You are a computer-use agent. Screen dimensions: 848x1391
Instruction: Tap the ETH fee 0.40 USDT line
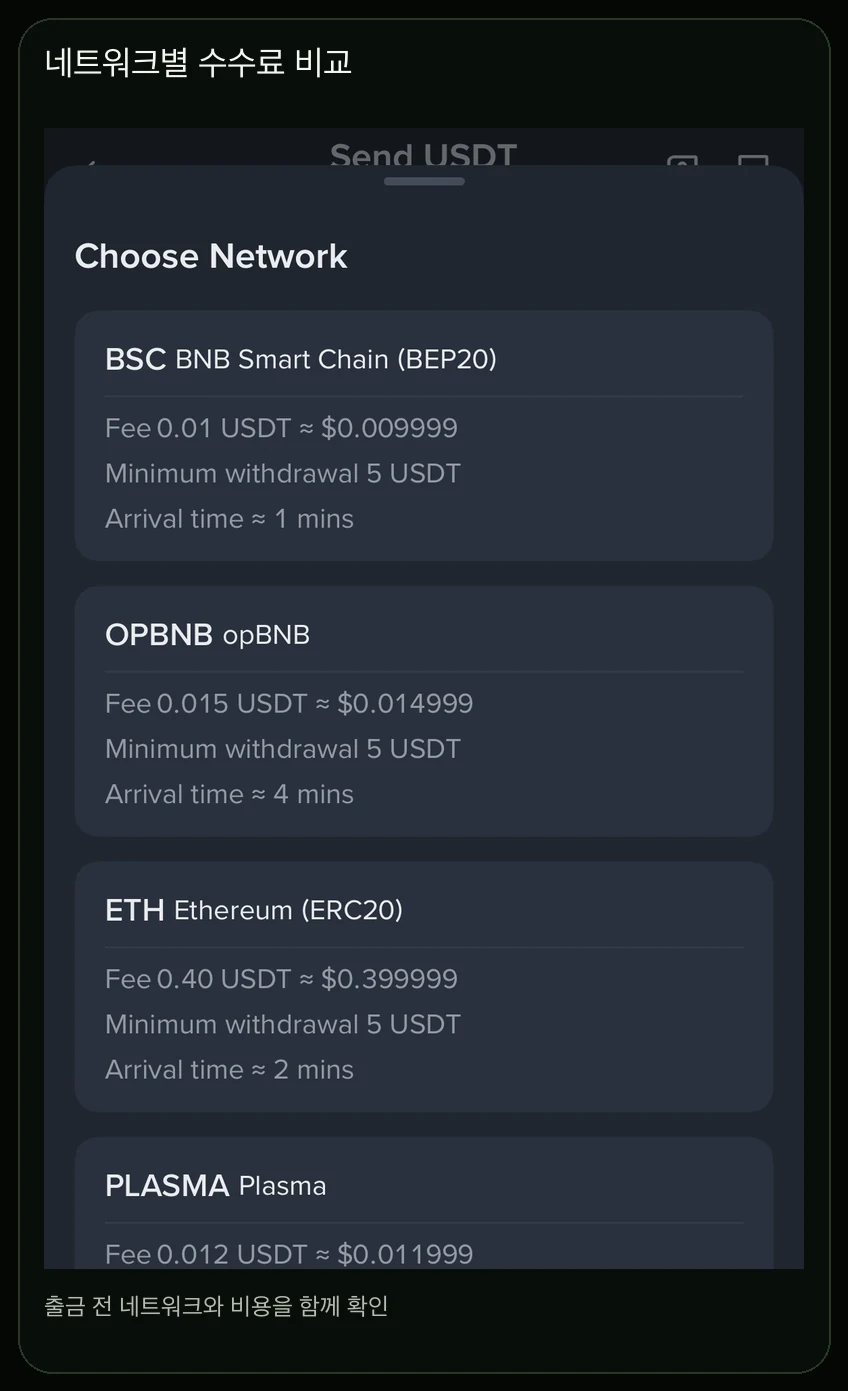coord(281,978)
